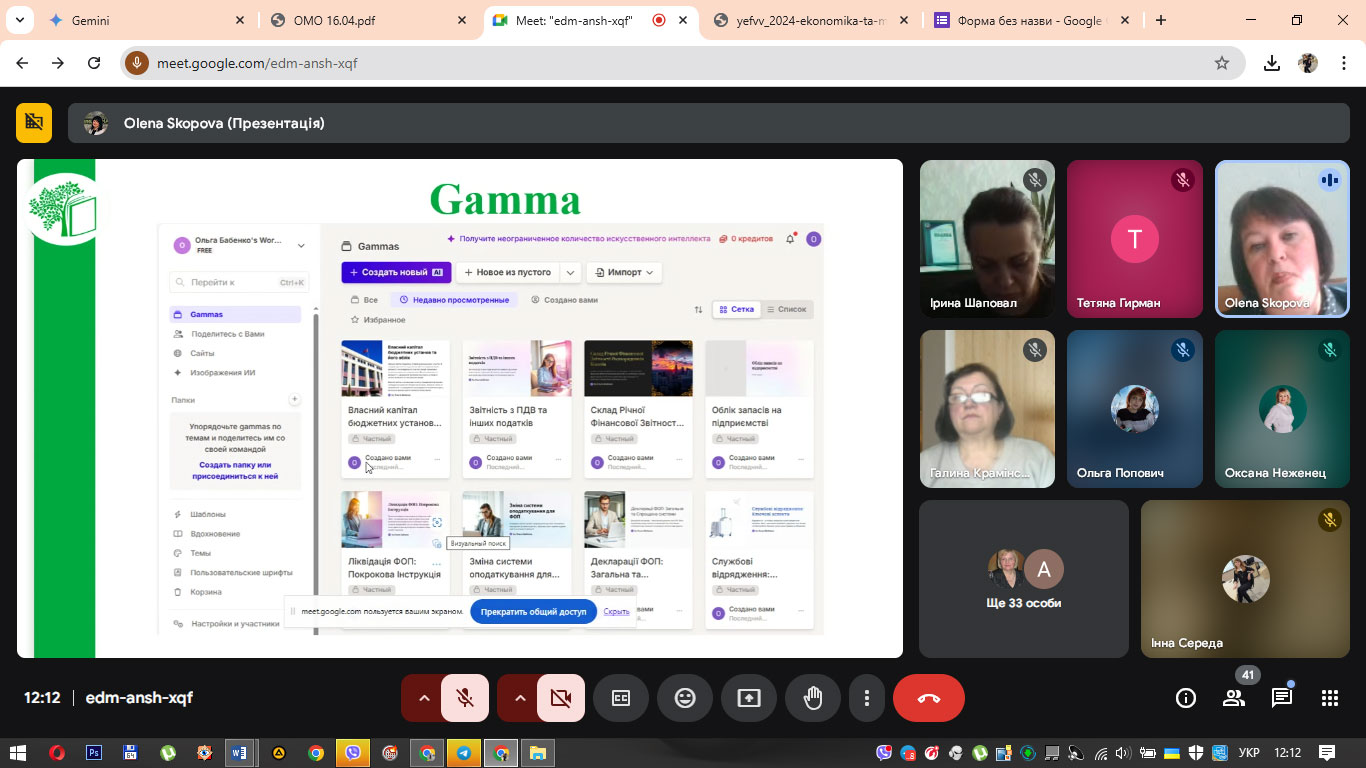Turn on captions with the CC button
1366x768 pixels.
pyautogui.click(x=621, y=698)
